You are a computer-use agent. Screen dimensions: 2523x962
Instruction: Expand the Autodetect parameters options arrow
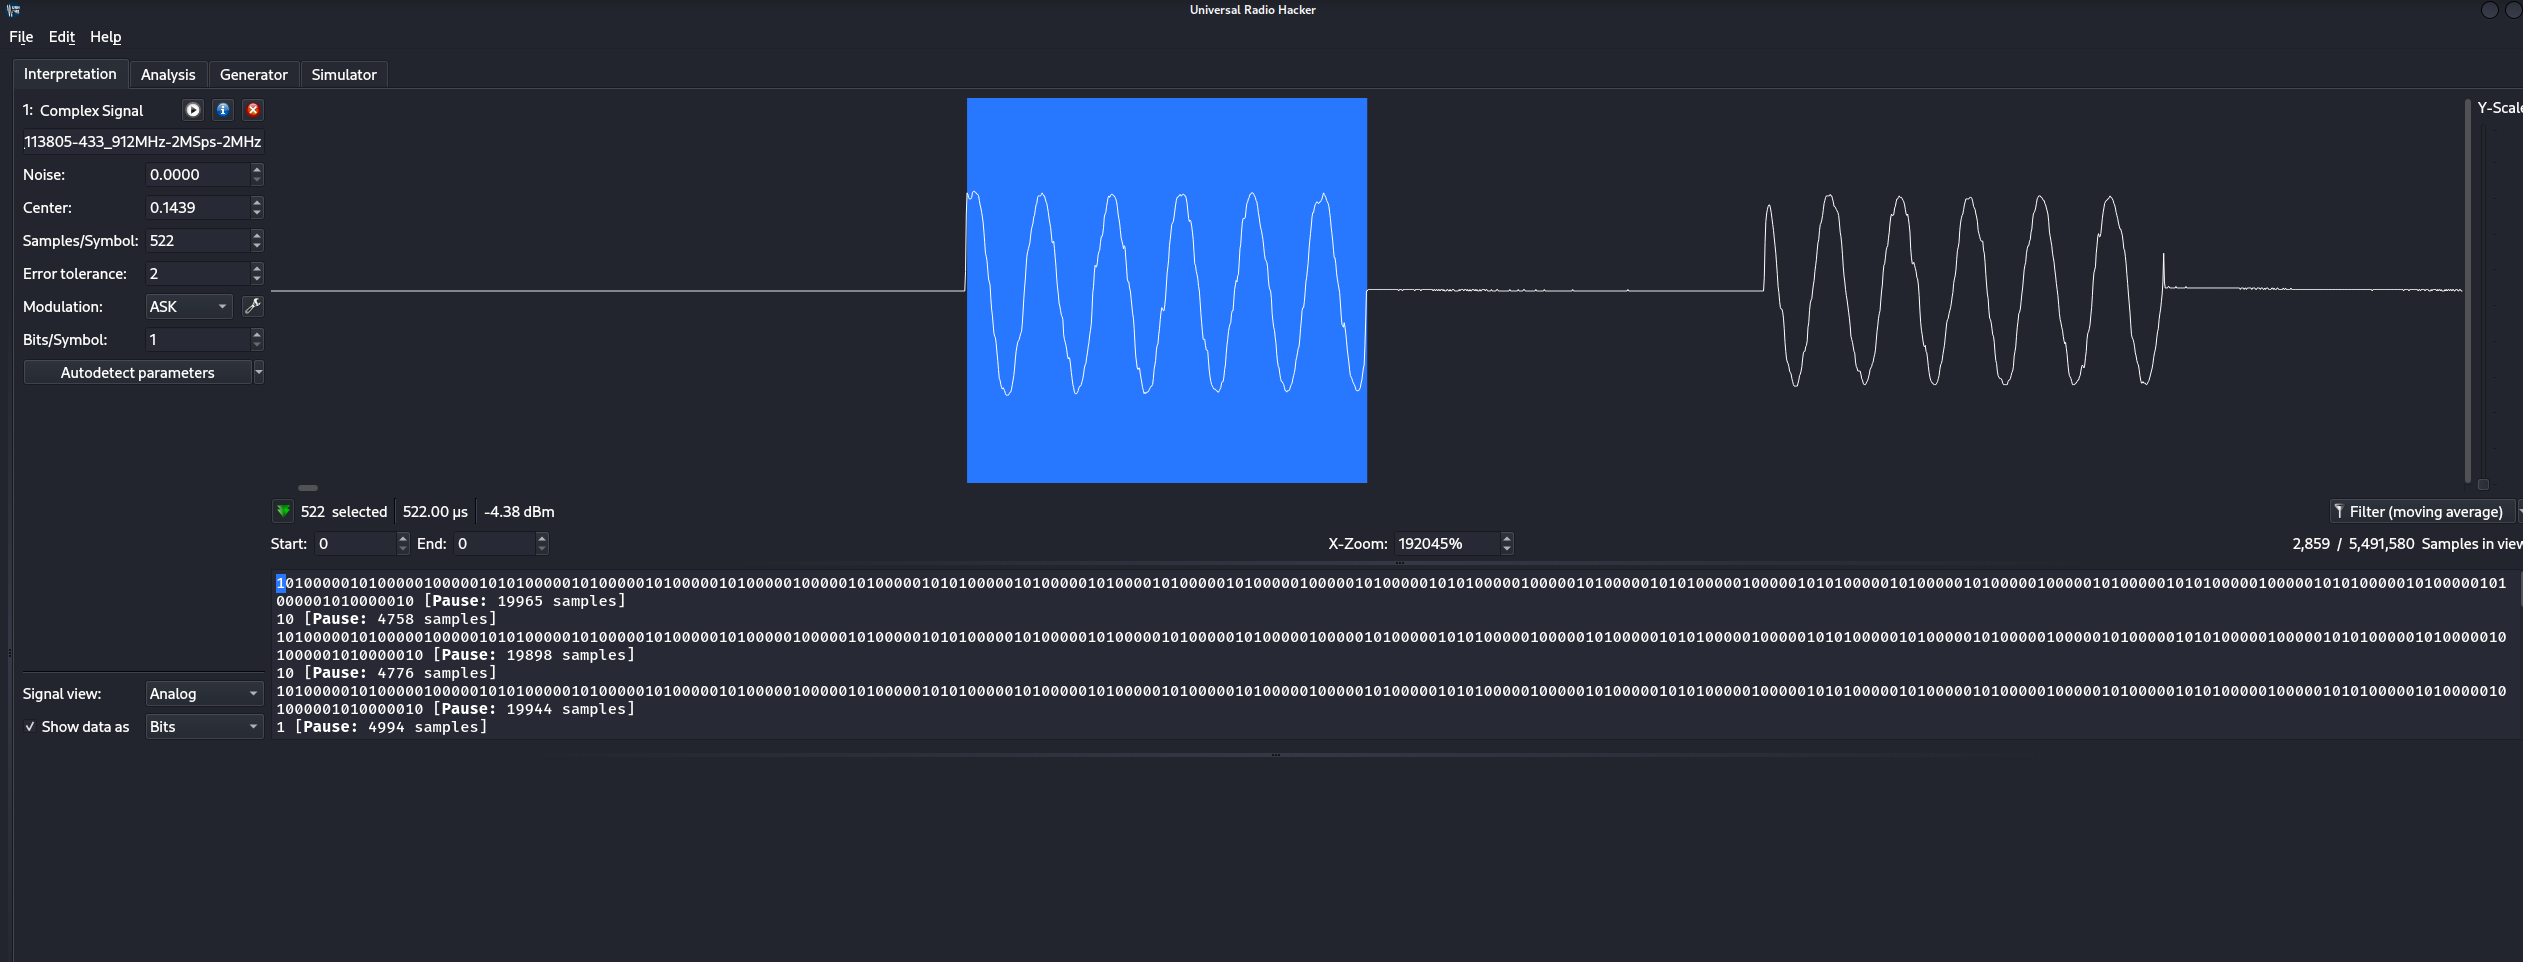[x=259, y=372]
